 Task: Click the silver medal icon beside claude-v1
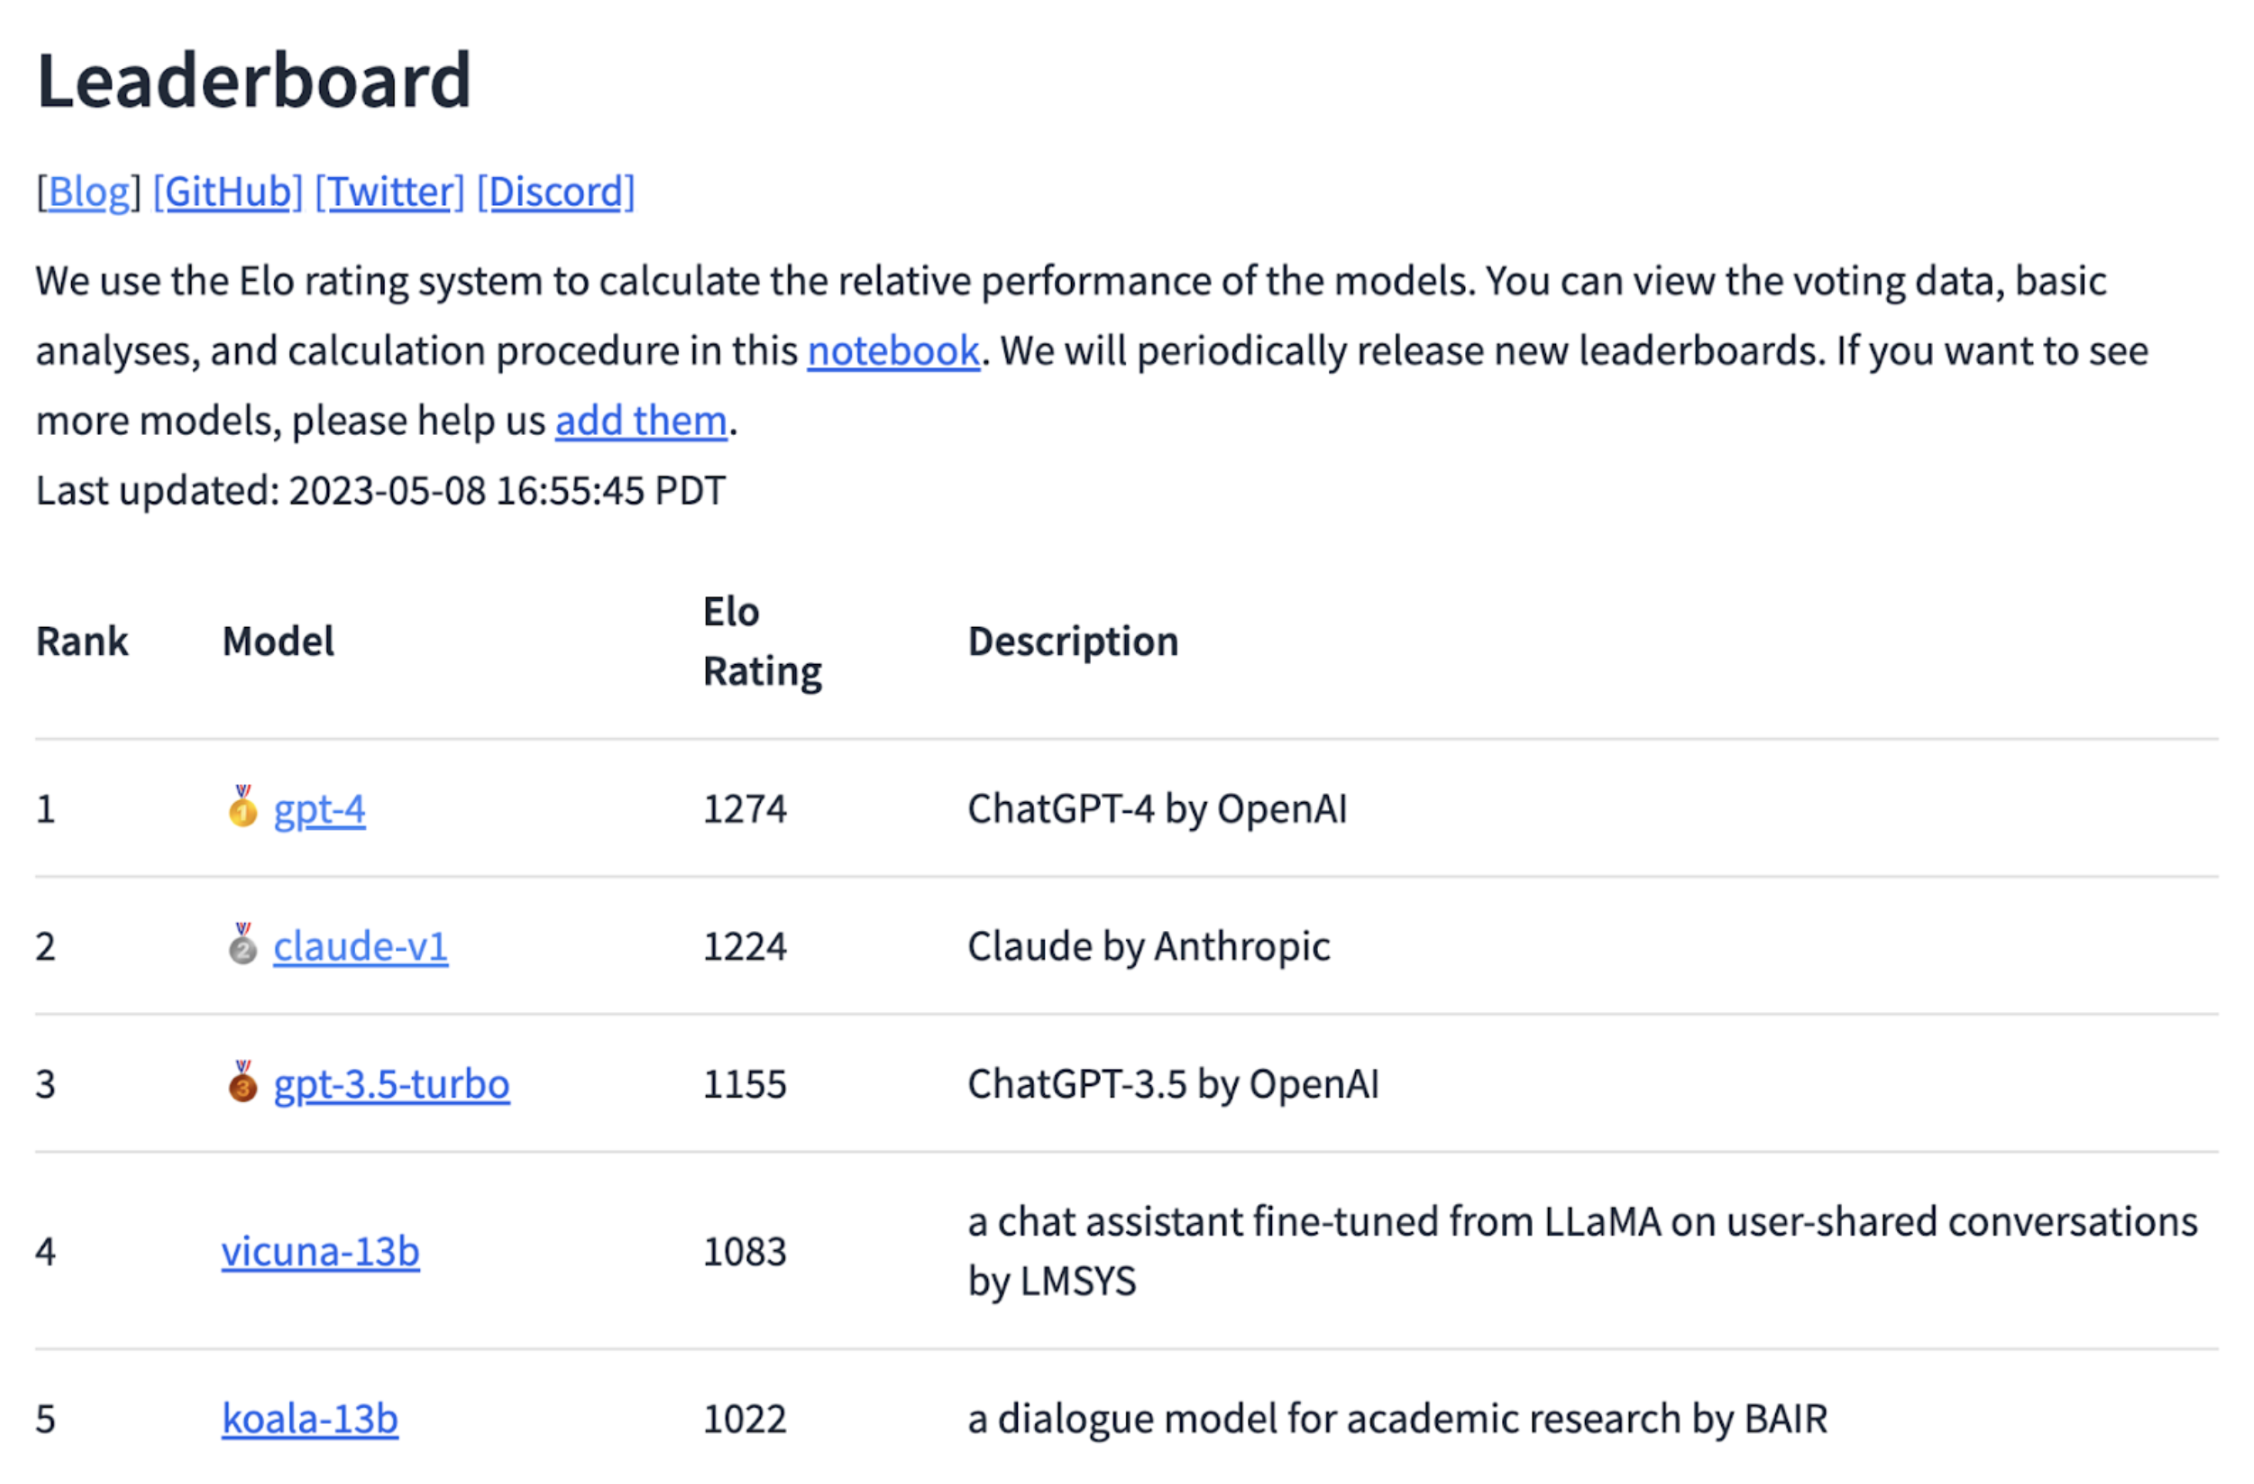(x=242, y=944)
